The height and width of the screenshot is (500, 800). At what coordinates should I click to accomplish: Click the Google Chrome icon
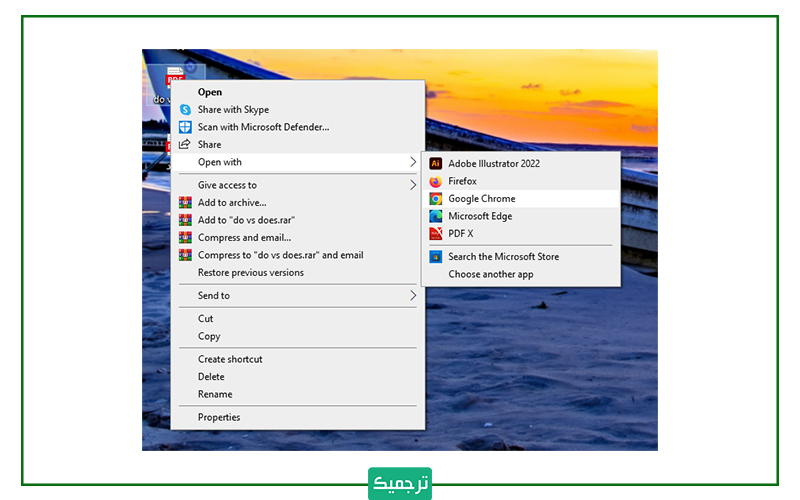435,199
